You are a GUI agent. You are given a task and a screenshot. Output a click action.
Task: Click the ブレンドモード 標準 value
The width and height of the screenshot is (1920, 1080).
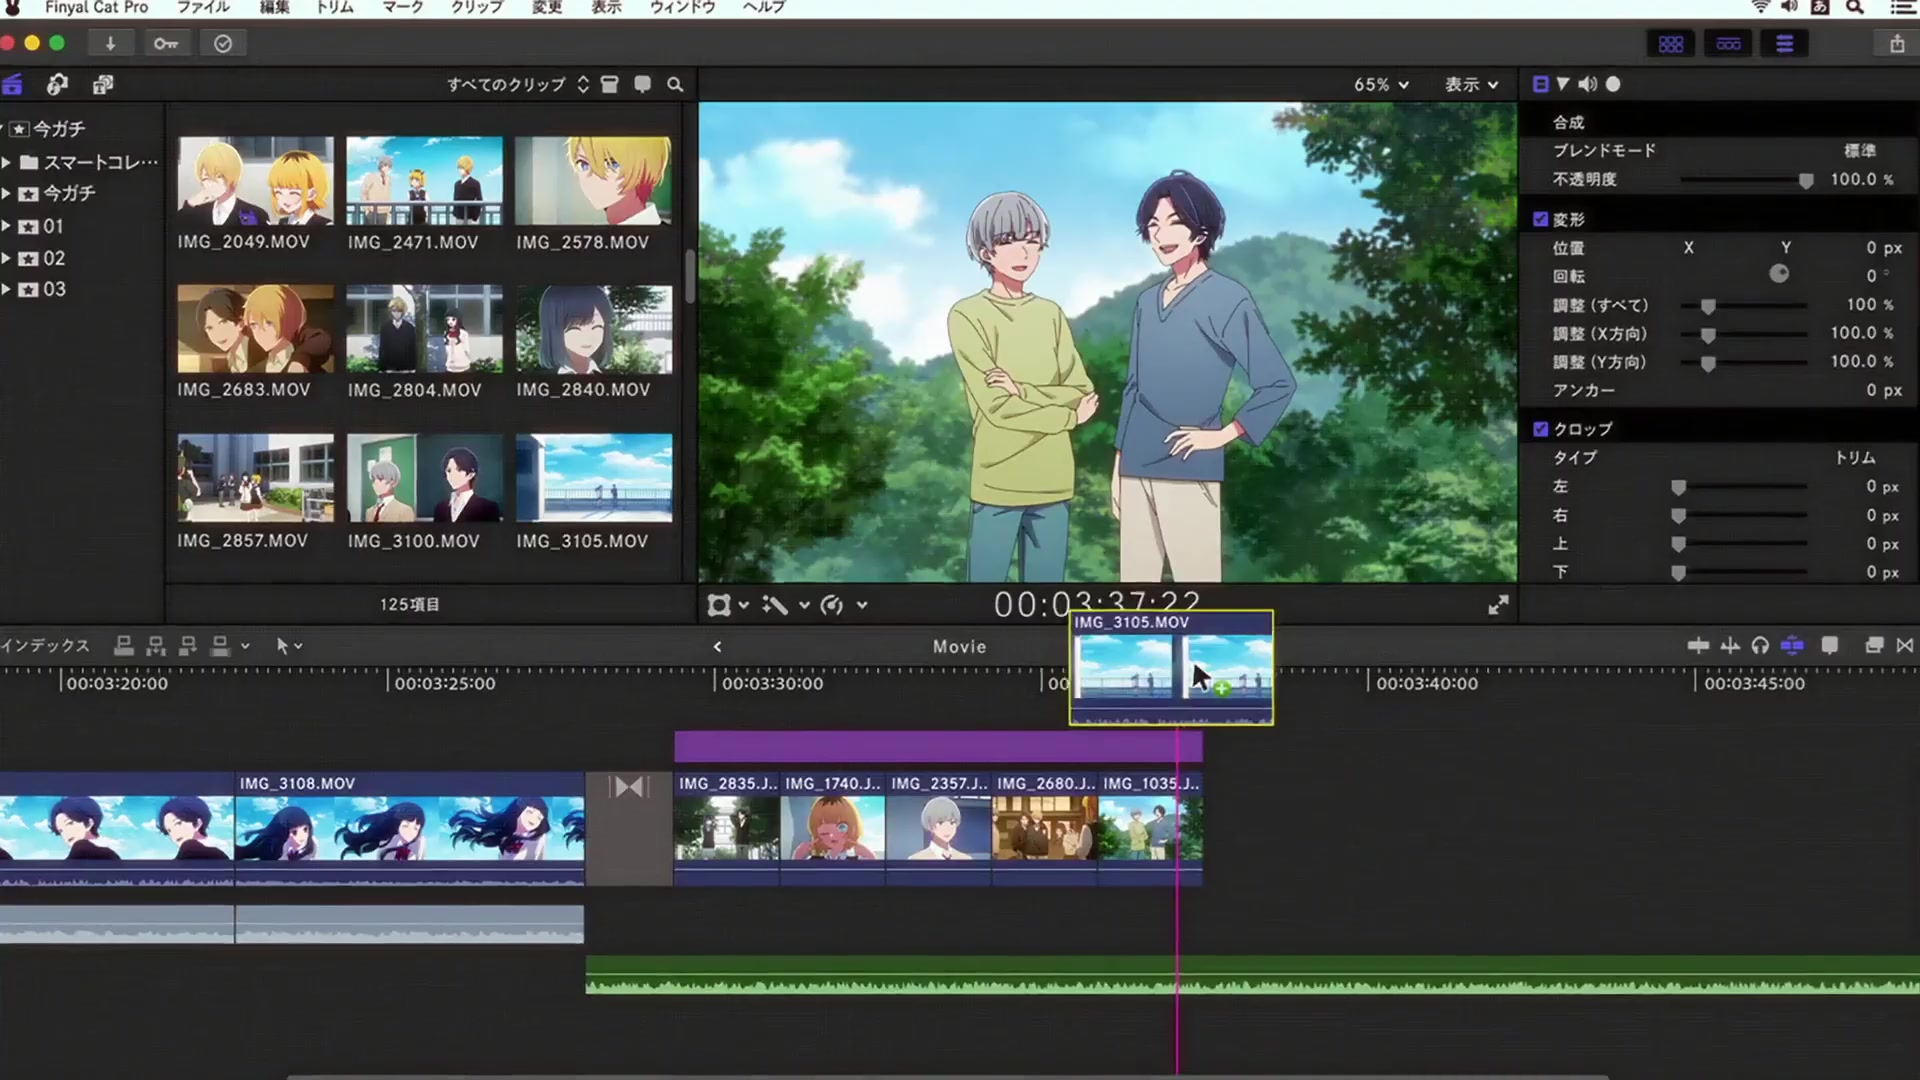pyautogui.click(x=1860, y=150)
